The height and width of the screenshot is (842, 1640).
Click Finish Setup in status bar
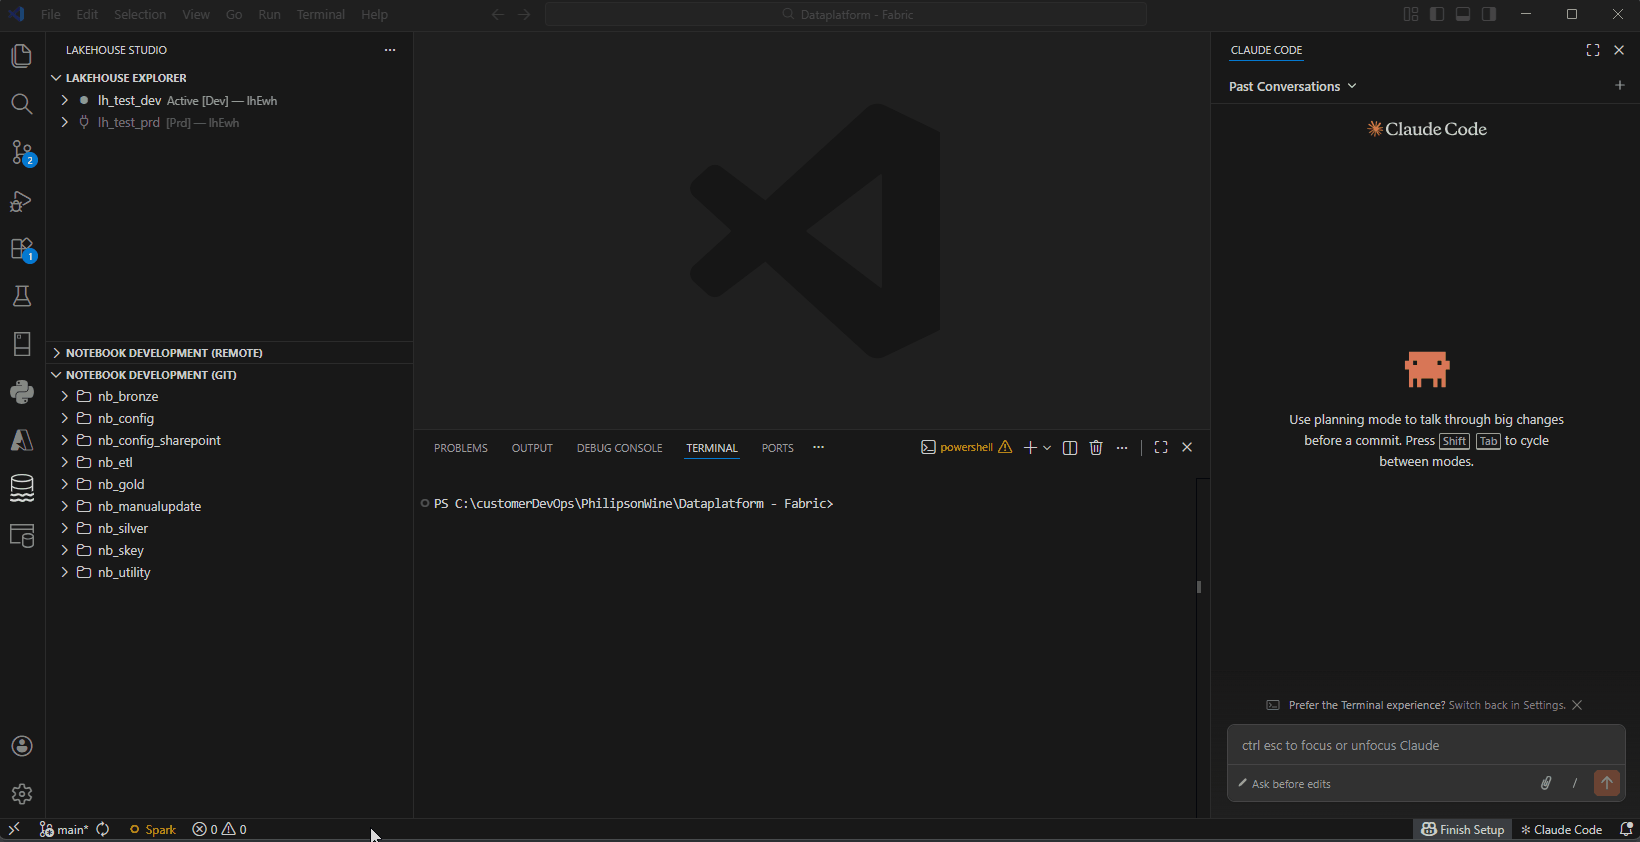tap(1463, 829)
